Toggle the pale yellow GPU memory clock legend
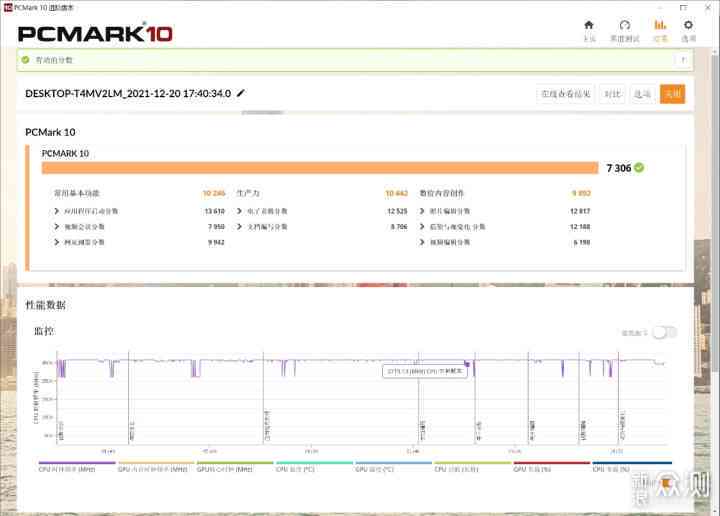The width and height of the screenshot is (720, 516). [156, 467]
